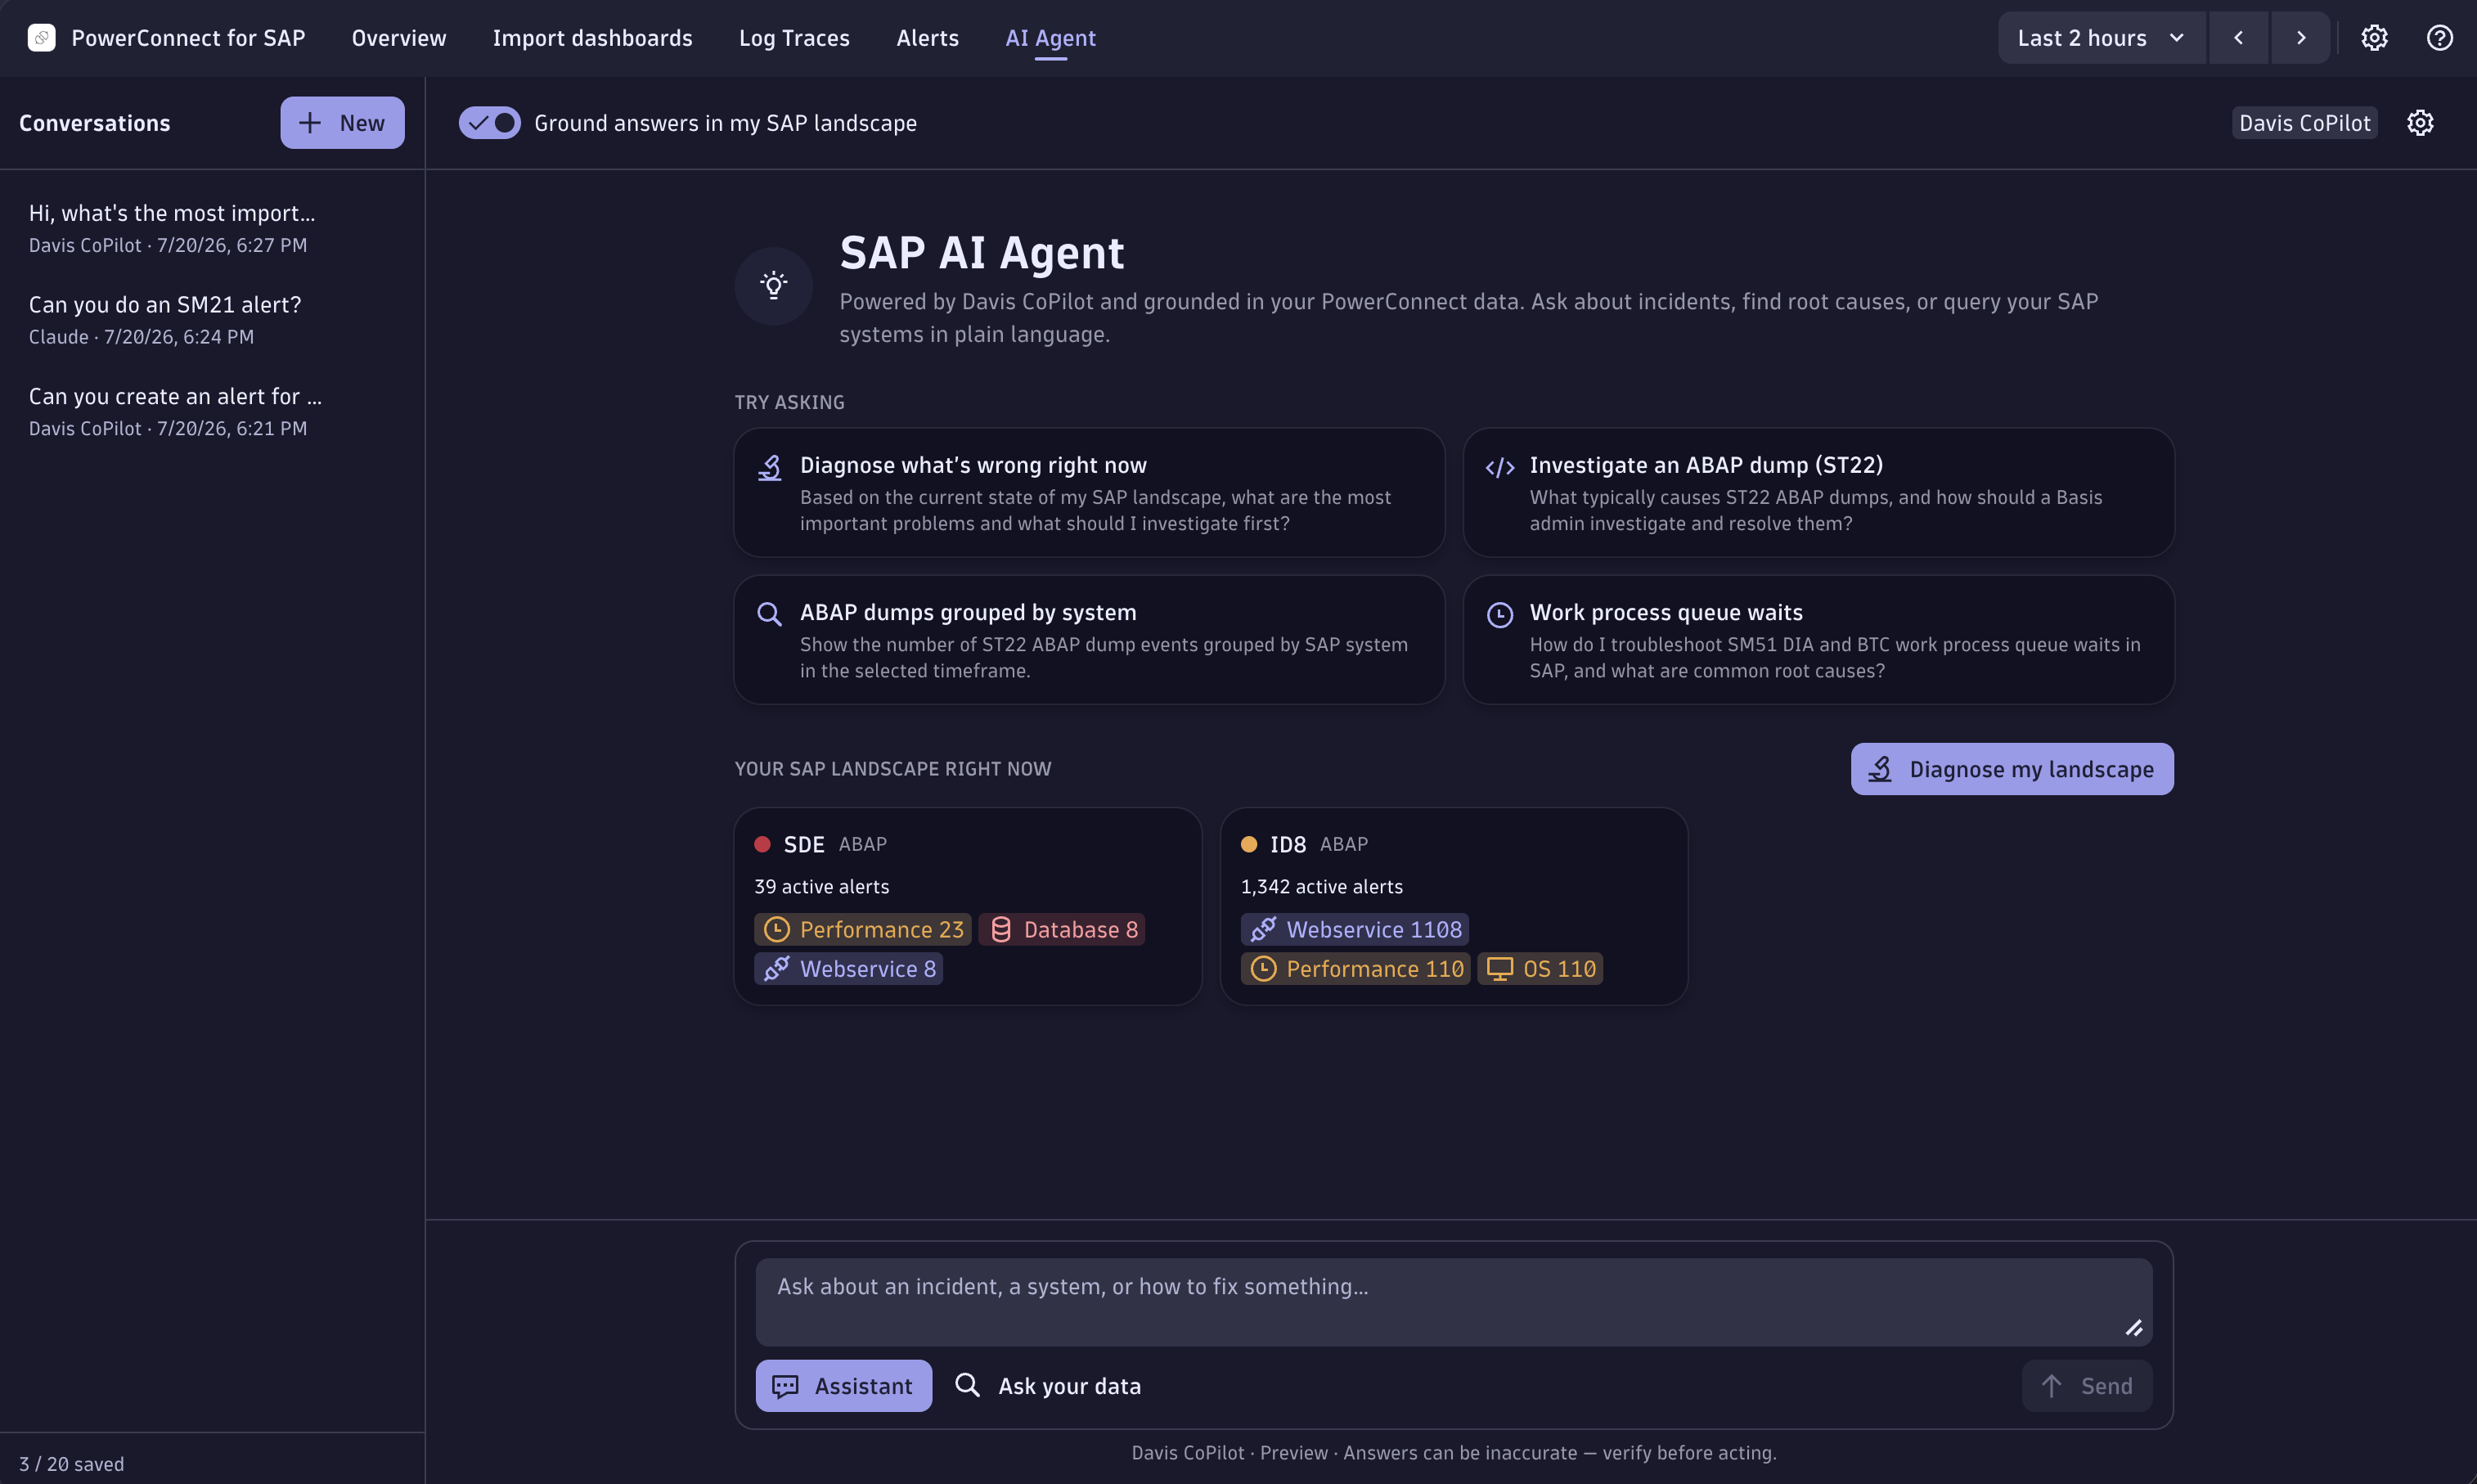Click the SAP AI Agent heading
The width and height of the screenshot is (2477, 1484).
tap(982, 253)
